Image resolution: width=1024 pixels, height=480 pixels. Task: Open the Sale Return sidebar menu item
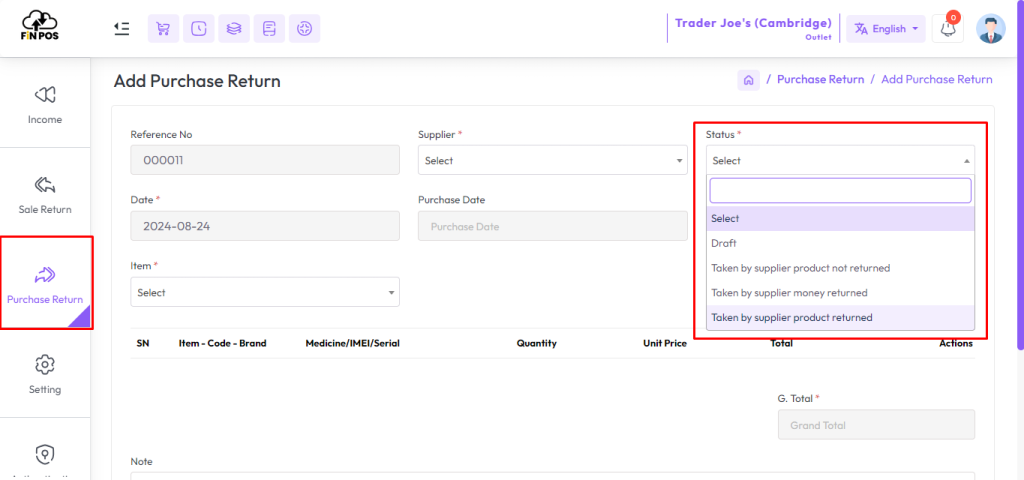click(x=45, y=193)
